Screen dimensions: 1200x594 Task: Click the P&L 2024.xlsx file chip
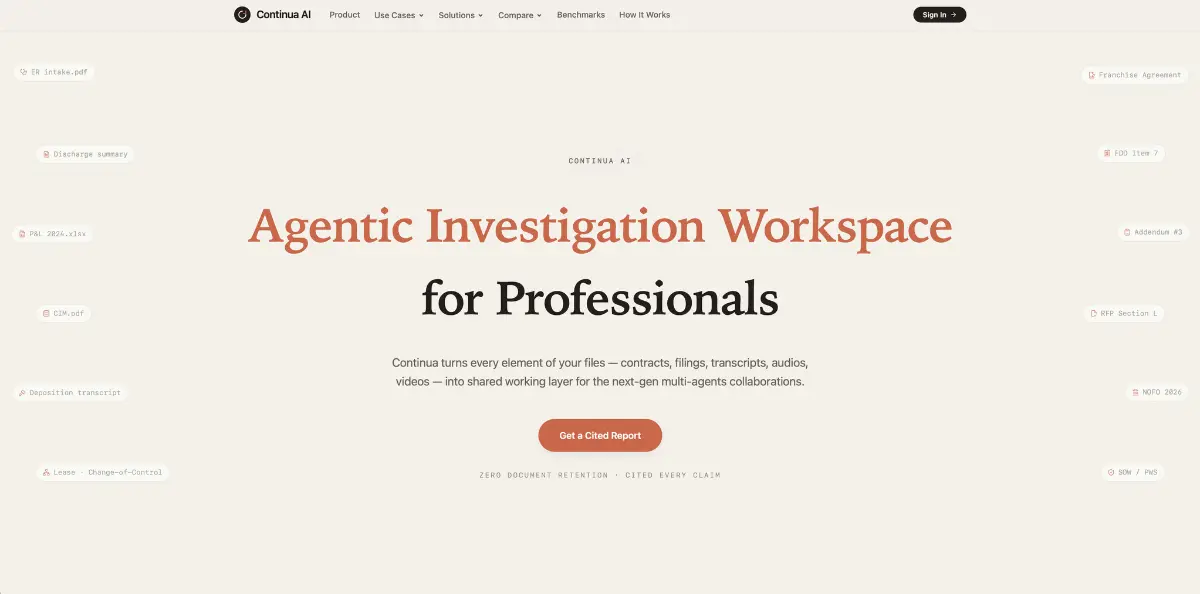(x=53, y=234)
